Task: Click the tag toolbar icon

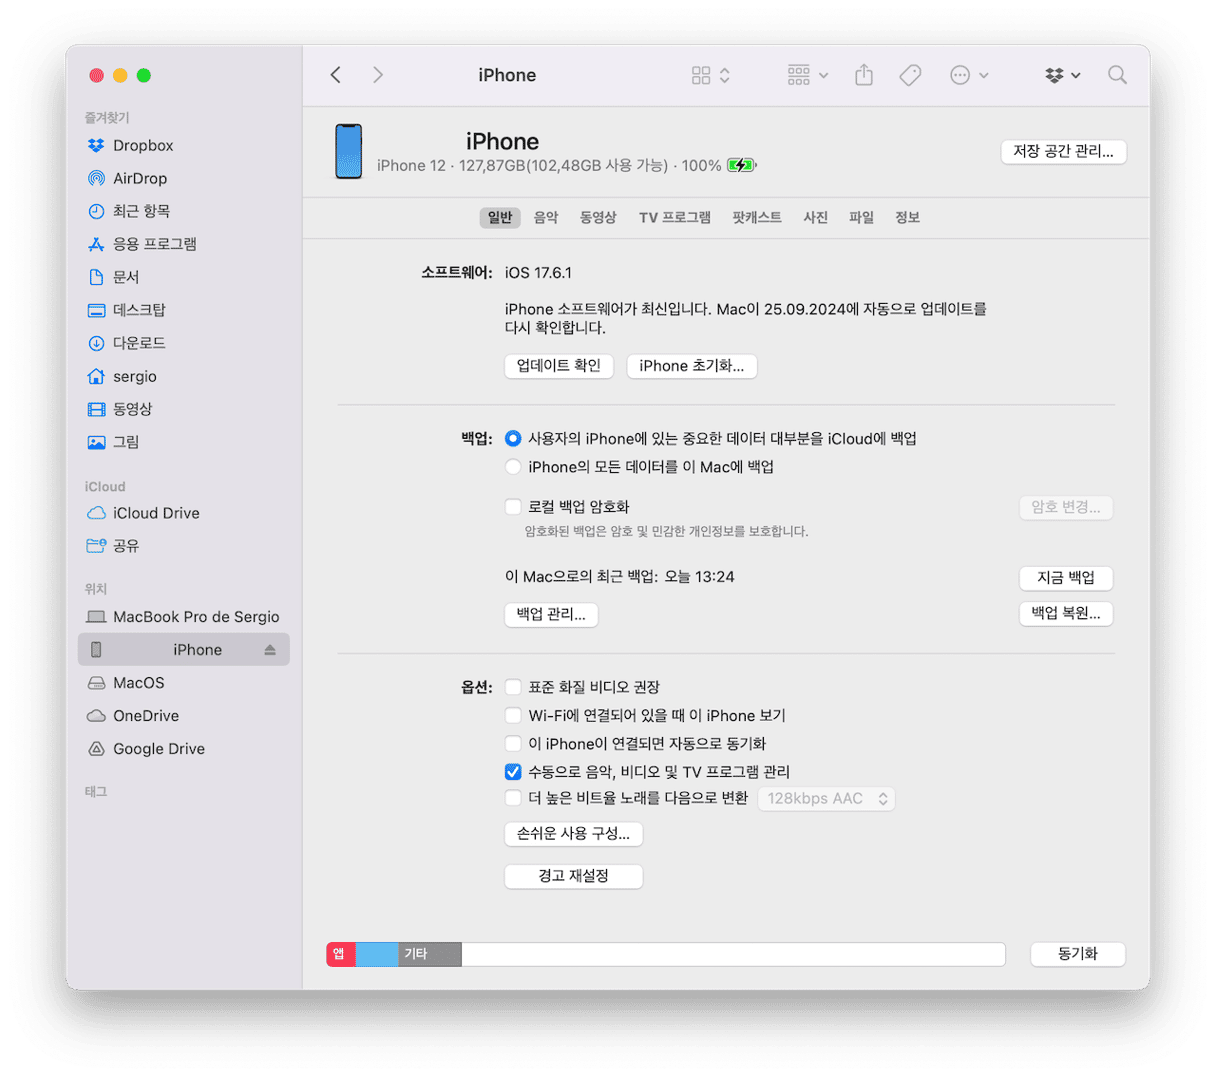Action: point(910,75)
